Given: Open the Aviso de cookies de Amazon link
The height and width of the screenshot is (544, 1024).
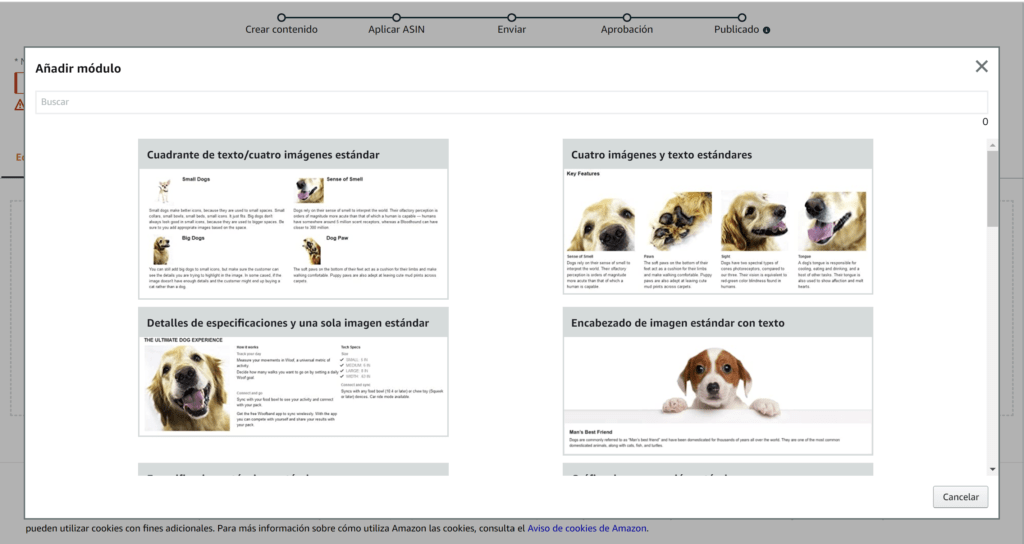Looking at the screenshot, I should tap(587, 528).
